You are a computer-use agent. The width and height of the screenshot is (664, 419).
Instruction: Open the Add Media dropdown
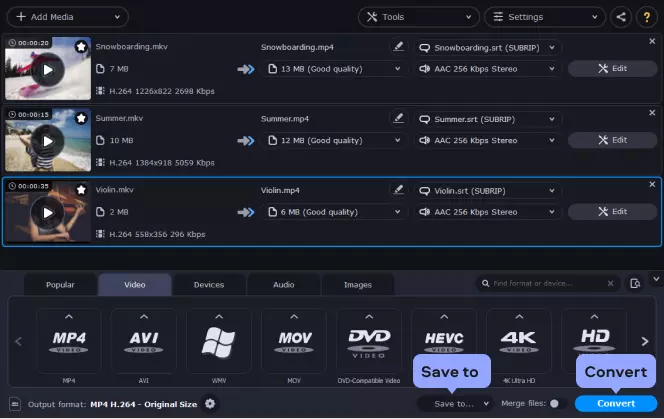67,17
